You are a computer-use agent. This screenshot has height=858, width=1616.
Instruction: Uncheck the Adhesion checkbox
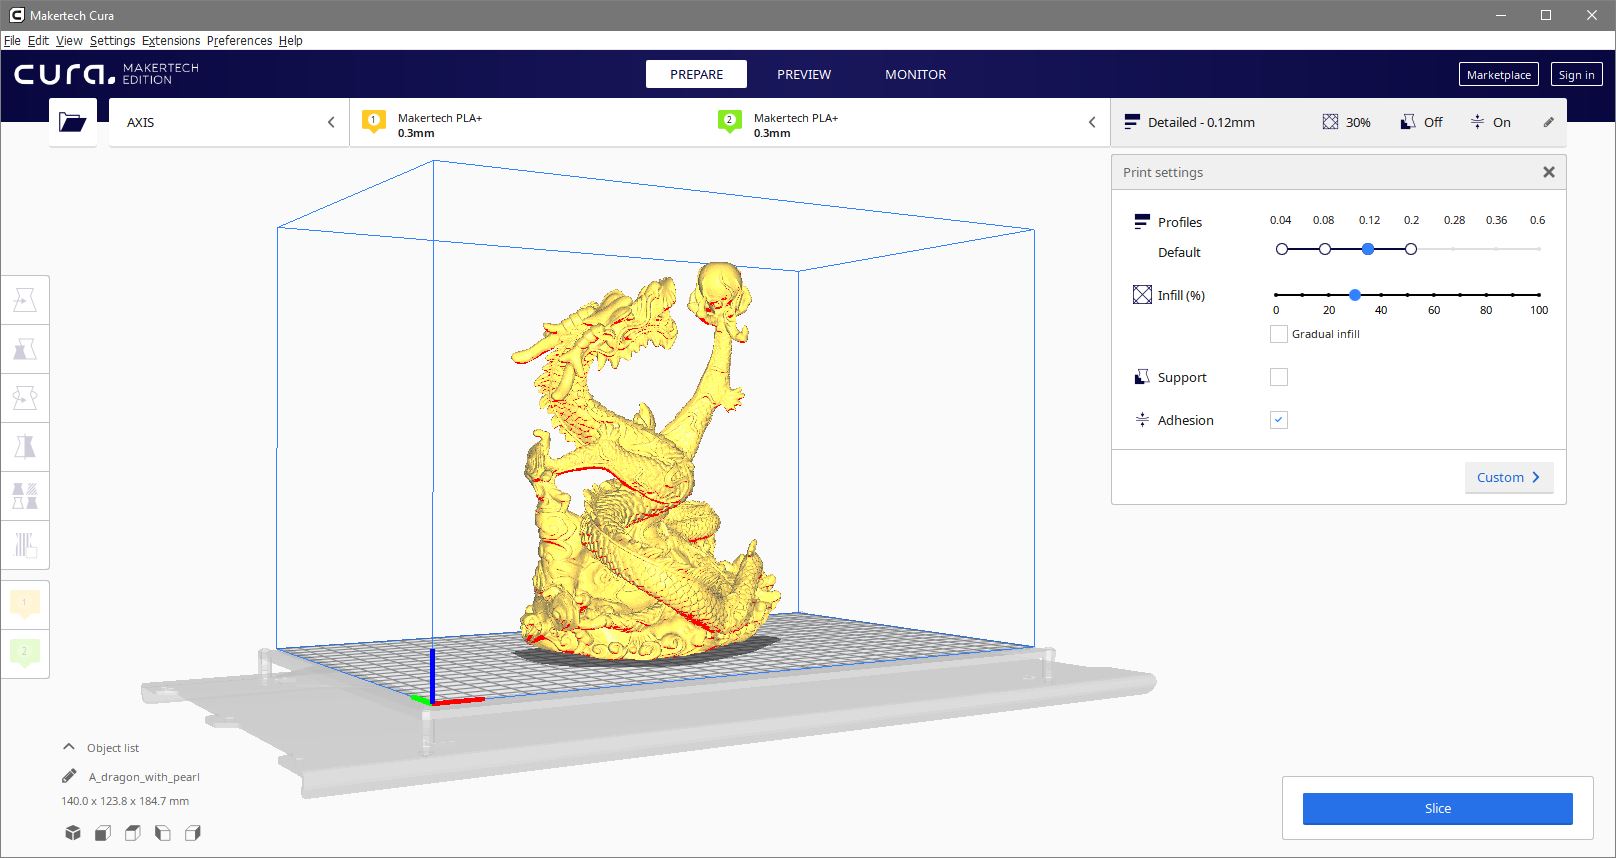coord(1278,420)
